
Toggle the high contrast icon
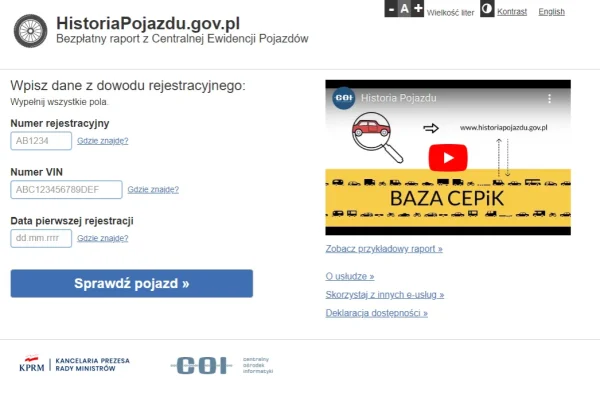click(487, 9)
